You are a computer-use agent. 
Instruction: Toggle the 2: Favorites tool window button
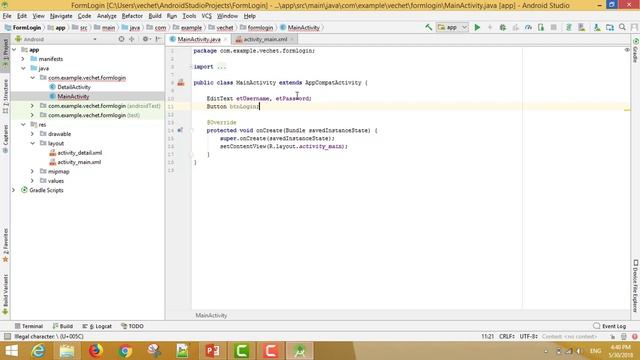[5, 245]
